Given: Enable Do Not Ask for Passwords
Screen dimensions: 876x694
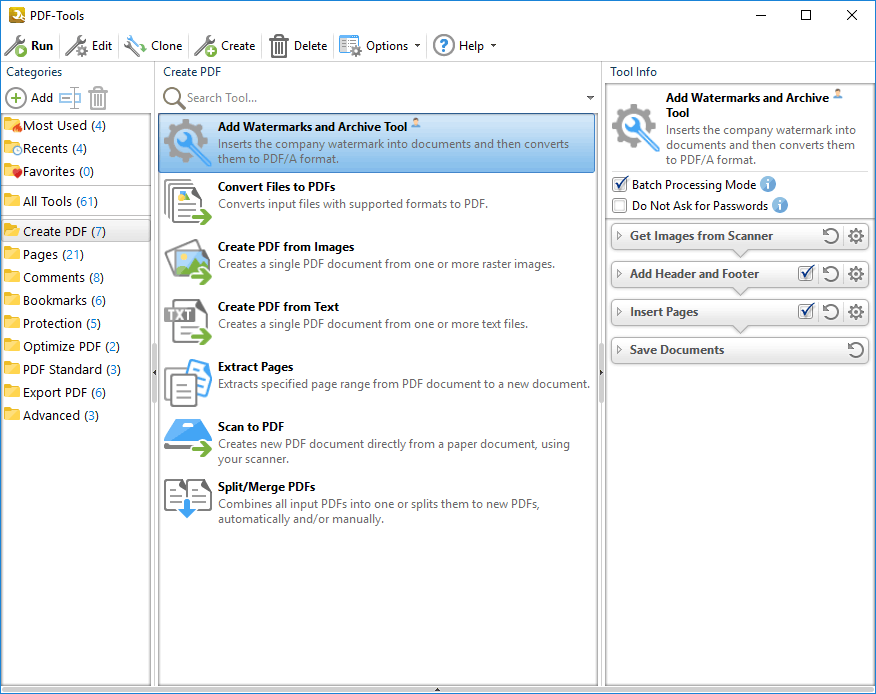Looking at the screenshot, I should pos(620,206).
